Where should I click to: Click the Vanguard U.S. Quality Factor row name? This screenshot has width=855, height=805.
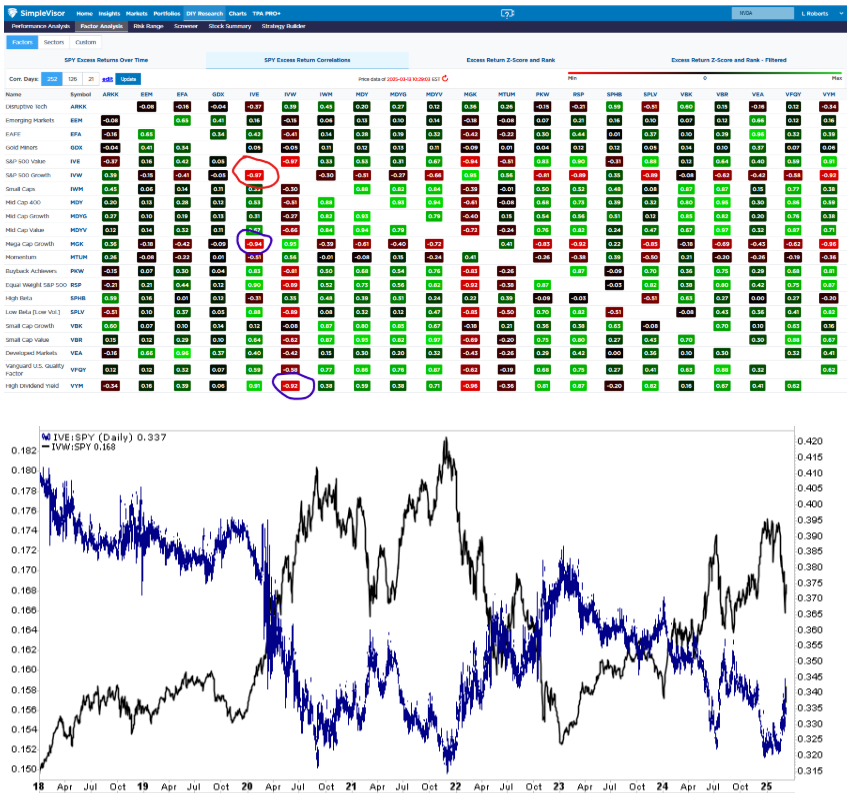(34, 369)
